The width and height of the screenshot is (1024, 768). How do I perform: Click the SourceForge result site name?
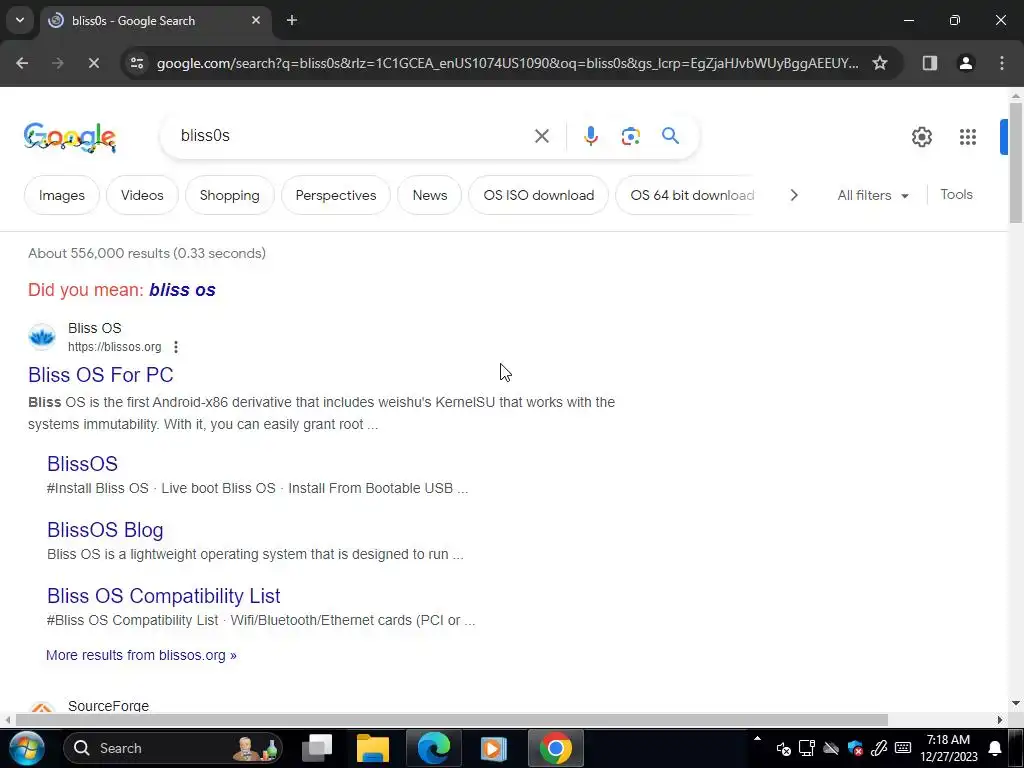tap(108, 706)
